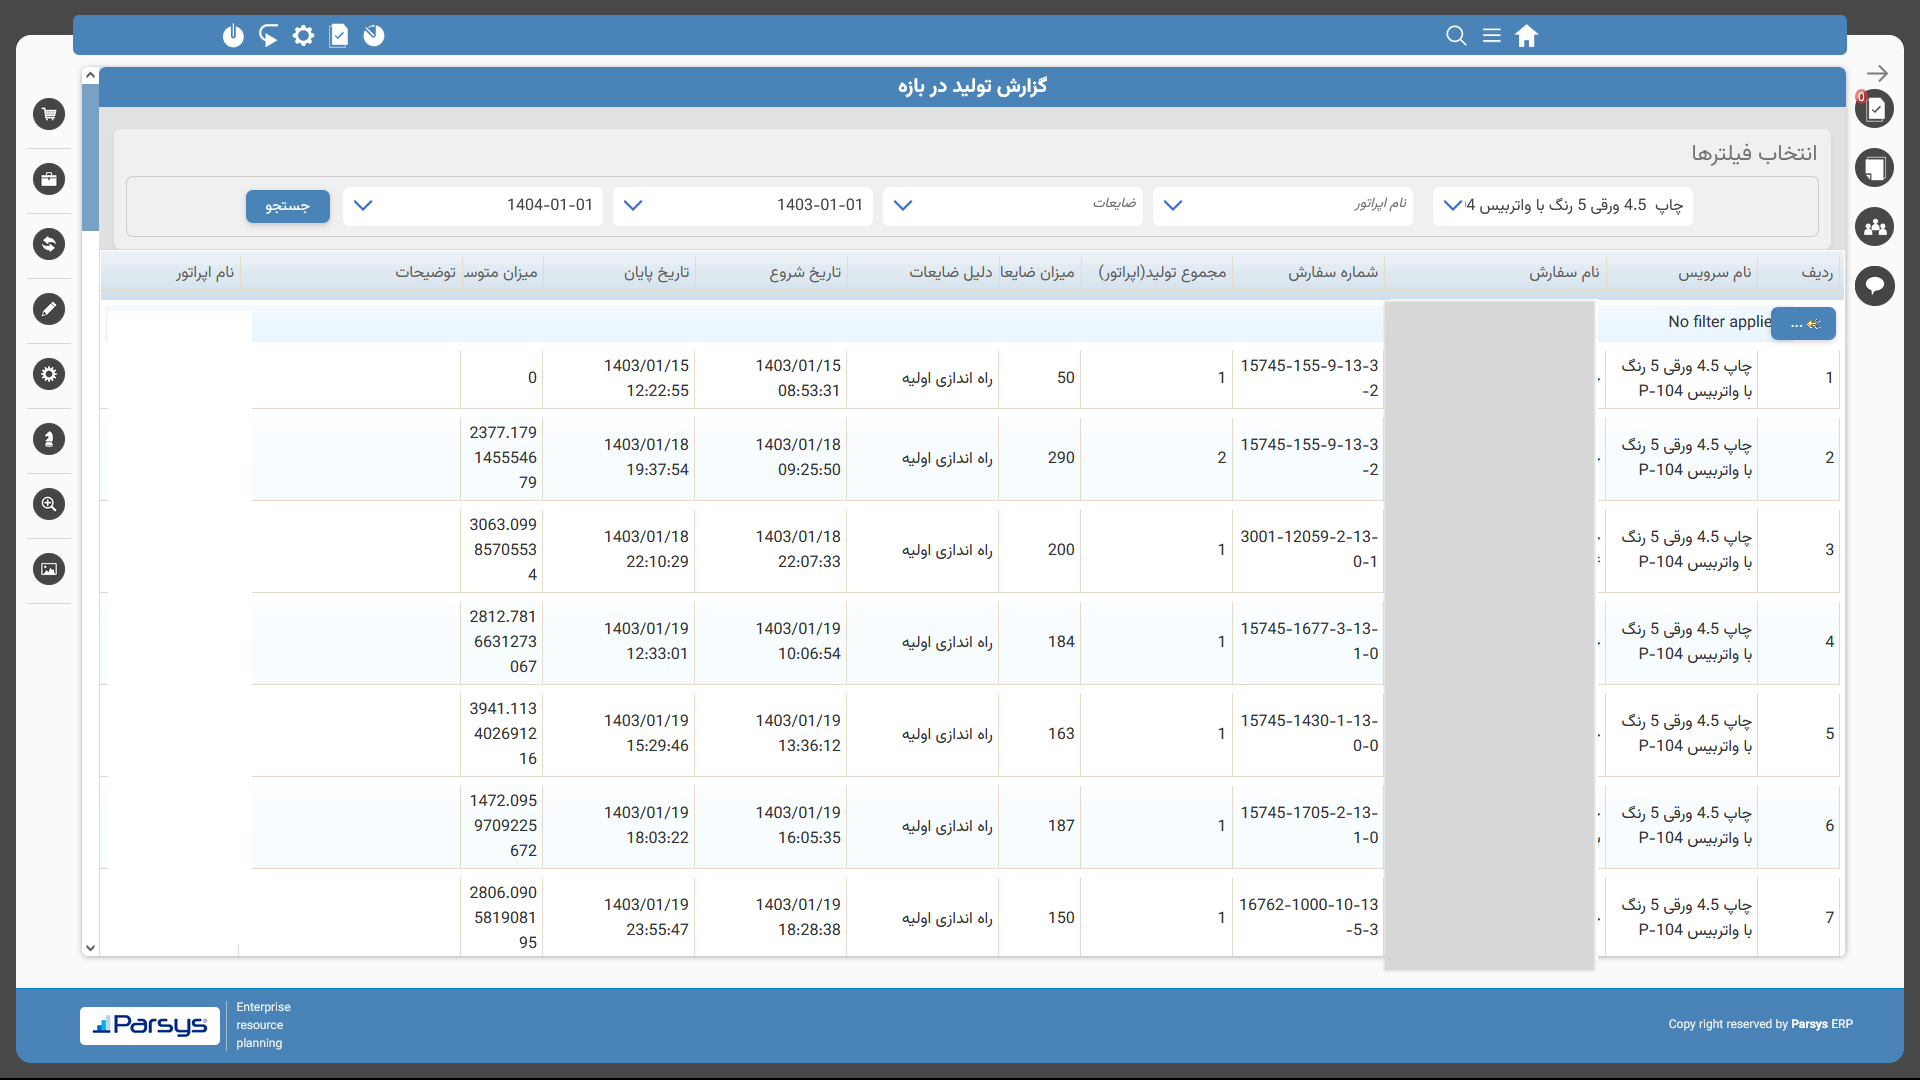This screenshot has height=1080, width=1920.
Task: Click the home icon in top bar
Action: pyautogui.click(x=1526, y=36)
